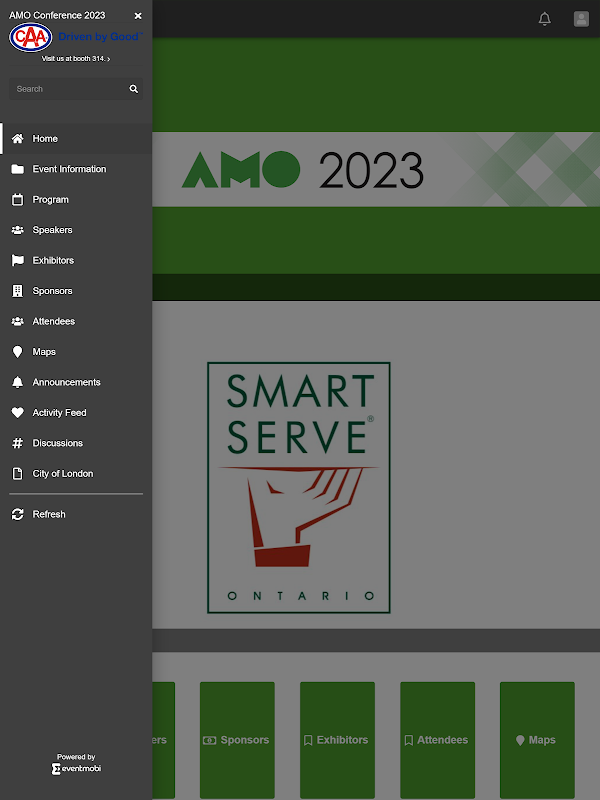Click the Maps tile pin icon
This screenshot has width=600, height=800.
coord(520,740)
